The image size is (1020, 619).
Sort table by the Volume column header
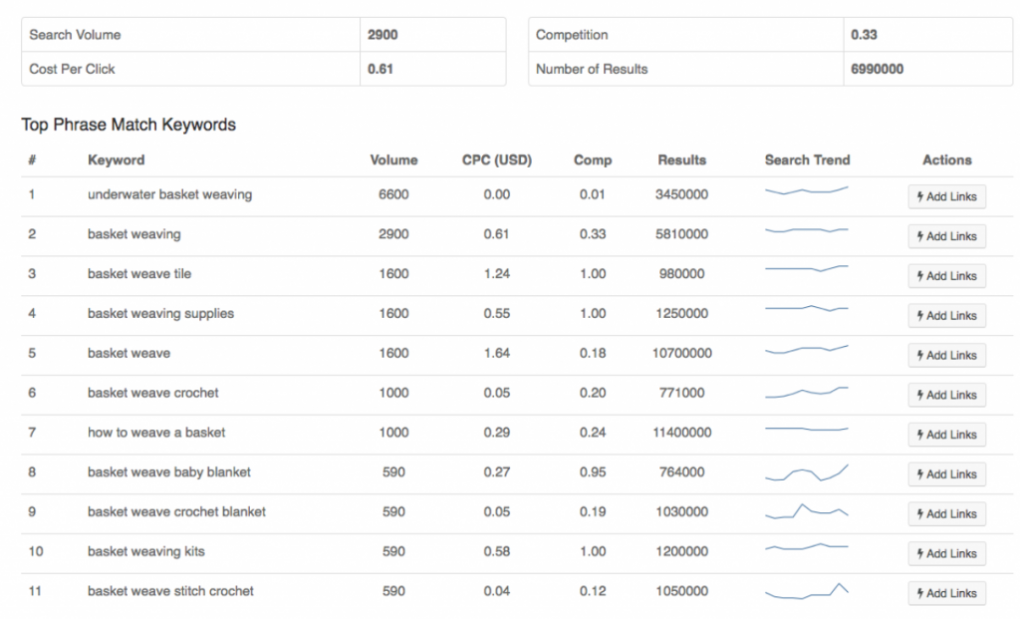[x=393, y=160]
